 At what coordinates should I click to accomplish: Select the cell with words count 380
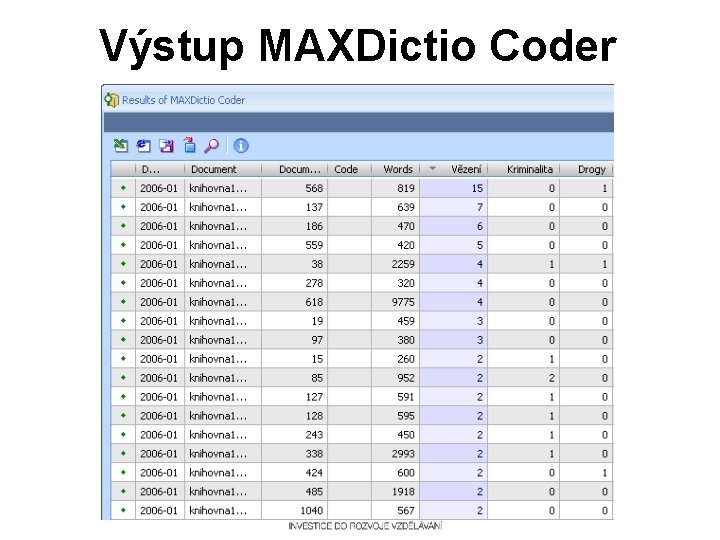[395, 340]
